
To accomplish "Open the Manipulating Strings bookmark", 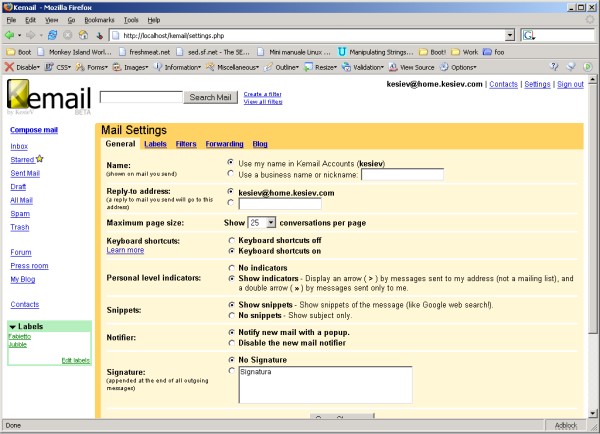I will pos(376,52).
